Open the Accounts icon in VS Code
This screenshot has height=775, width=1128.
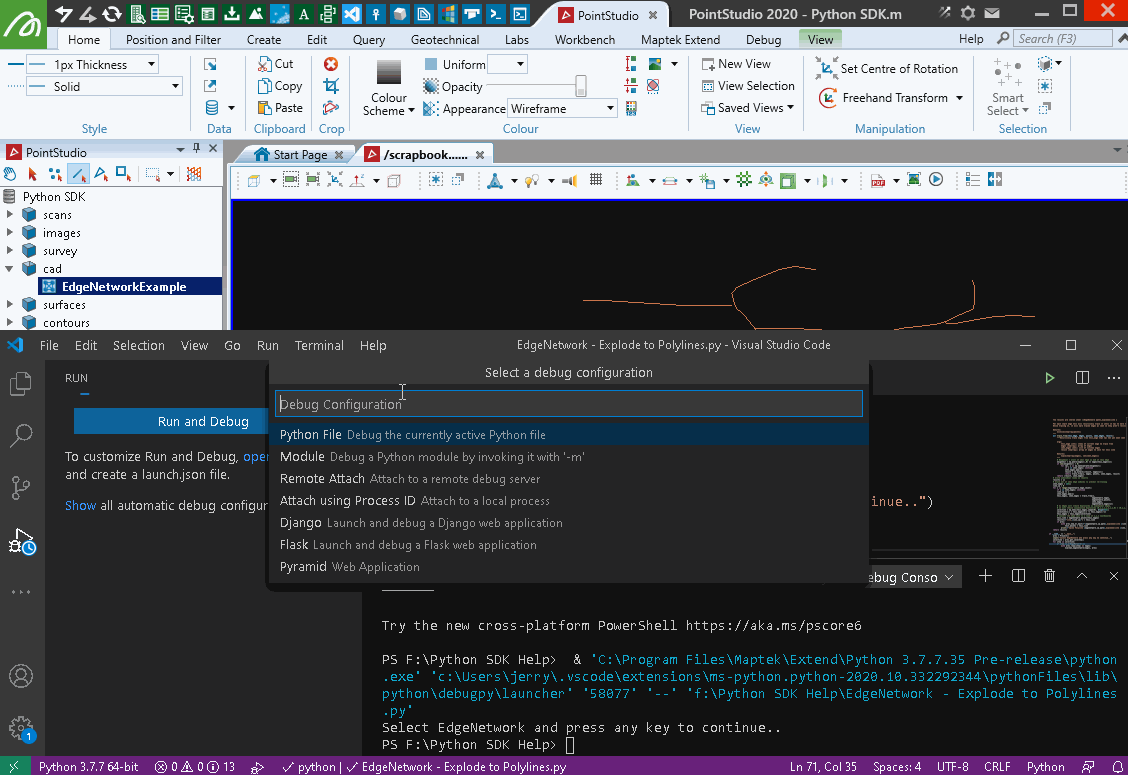(21, 676)
